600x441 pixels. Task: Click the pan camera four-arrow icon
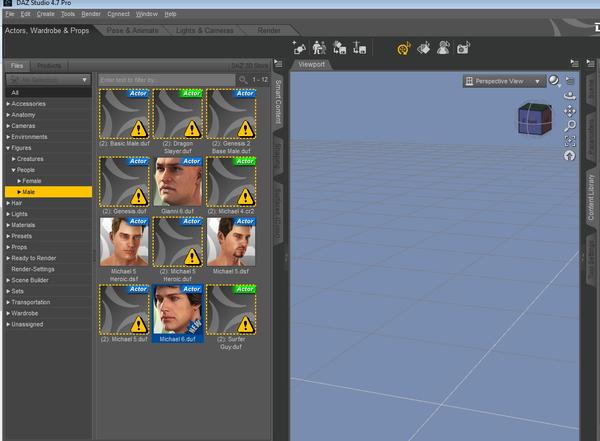point(570,111)
